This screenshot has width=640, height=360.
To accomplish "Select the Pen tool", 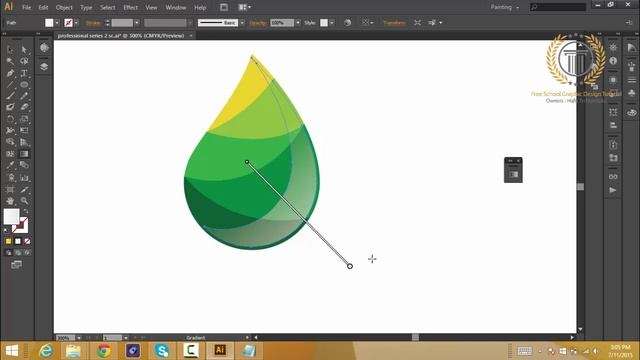I will [x=10, y=73].
